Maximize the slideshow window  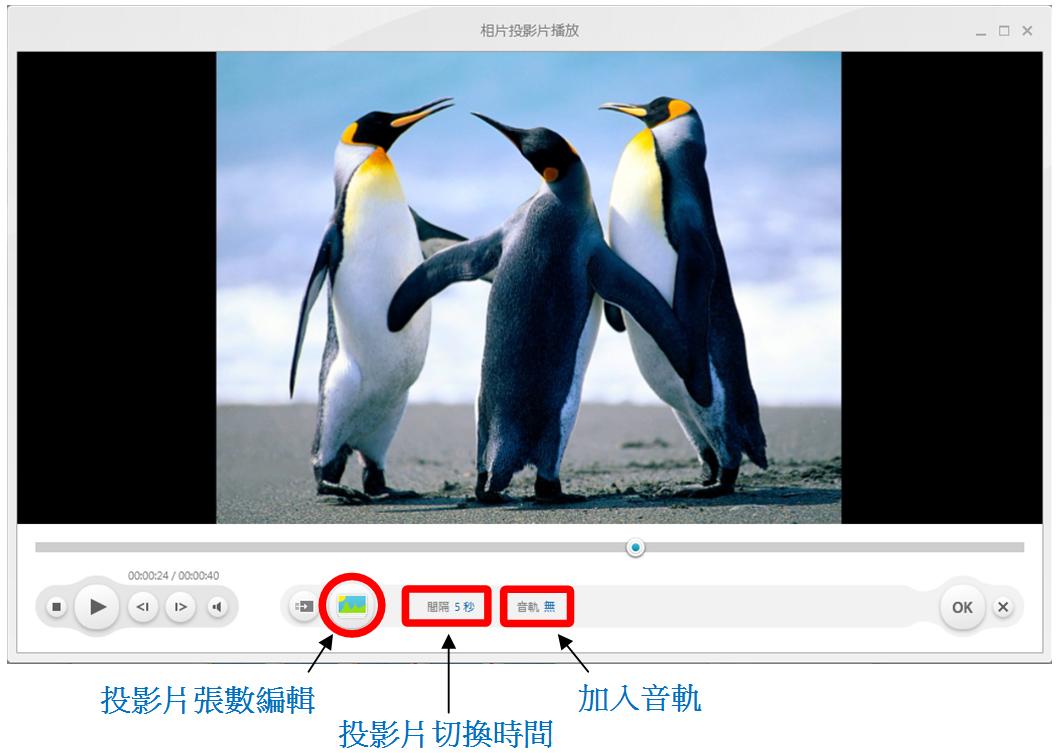(x=1004, y=30)
